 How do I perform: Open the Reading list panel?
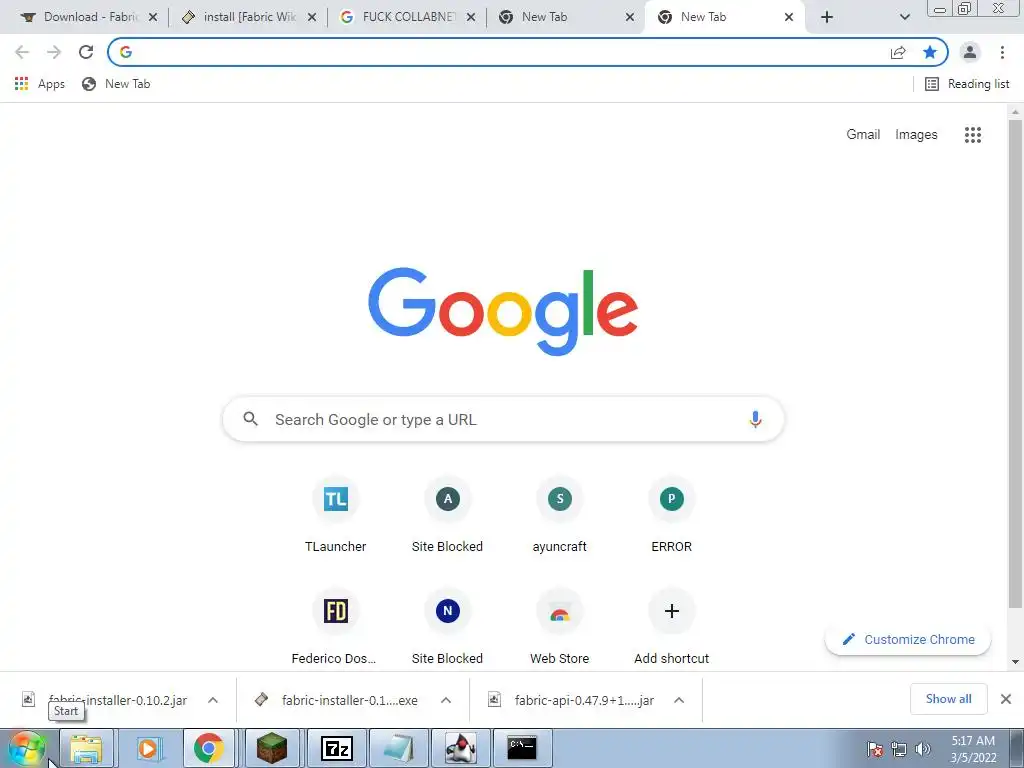pos(967,84)
